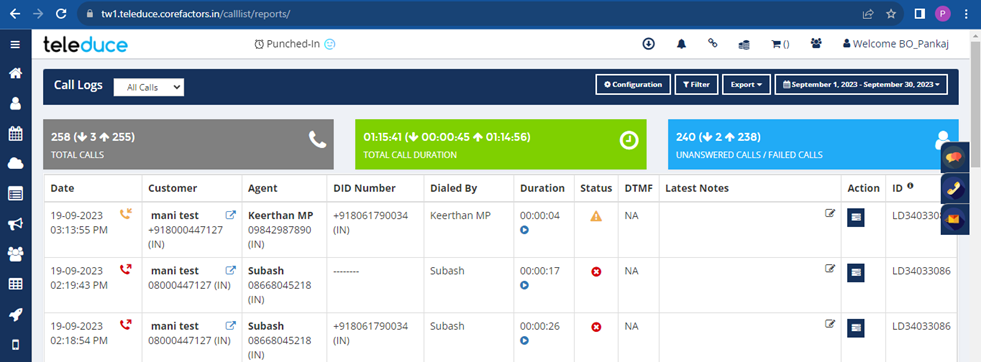981x362 pixels.
Task: Open notifications bell icon
Action: click(681, 44)
